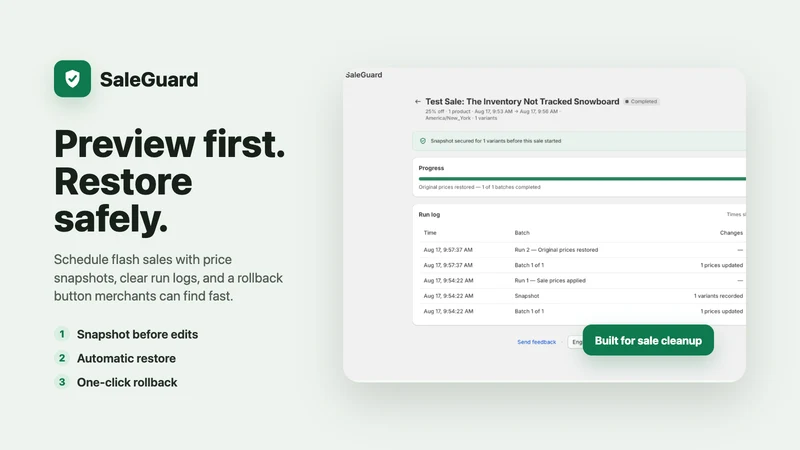Click the sale details line starting '25% off'
Screen dimensions: 800x450
pyautogui.click(x=492, y=111)
